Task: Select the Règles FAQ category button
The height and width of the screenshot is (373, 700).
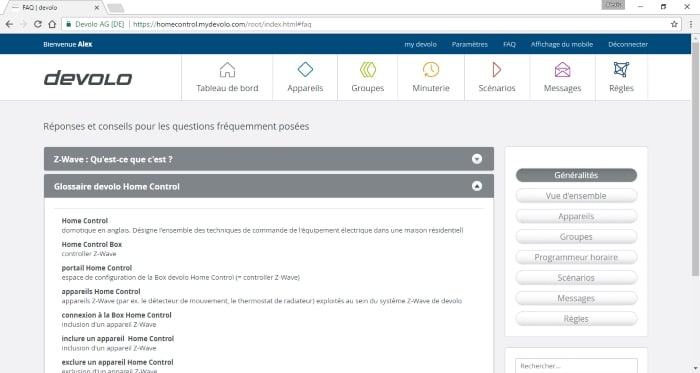Action: click(576, 319)
